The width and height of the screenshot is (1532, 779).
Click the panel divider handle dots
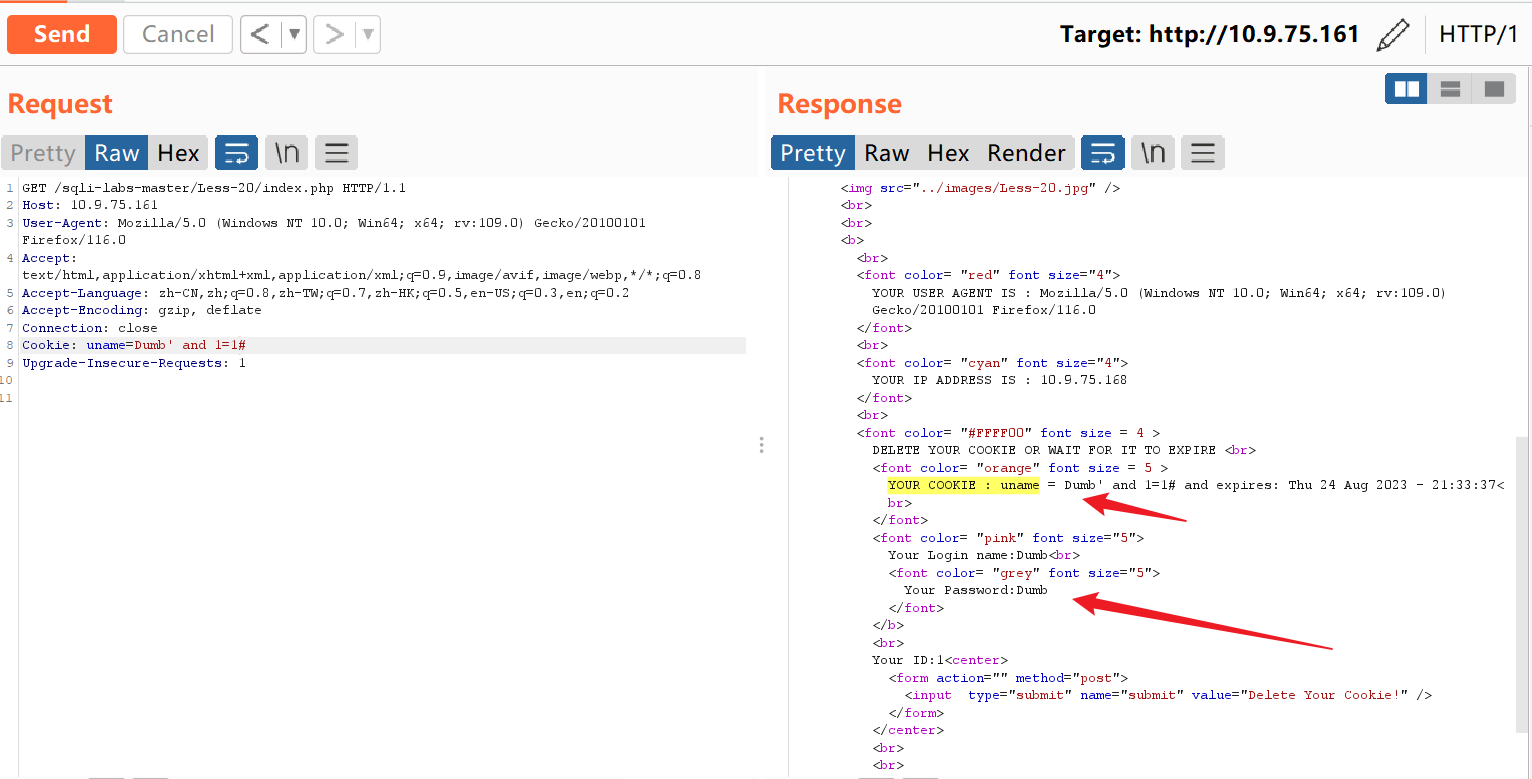tap(762, 445)
